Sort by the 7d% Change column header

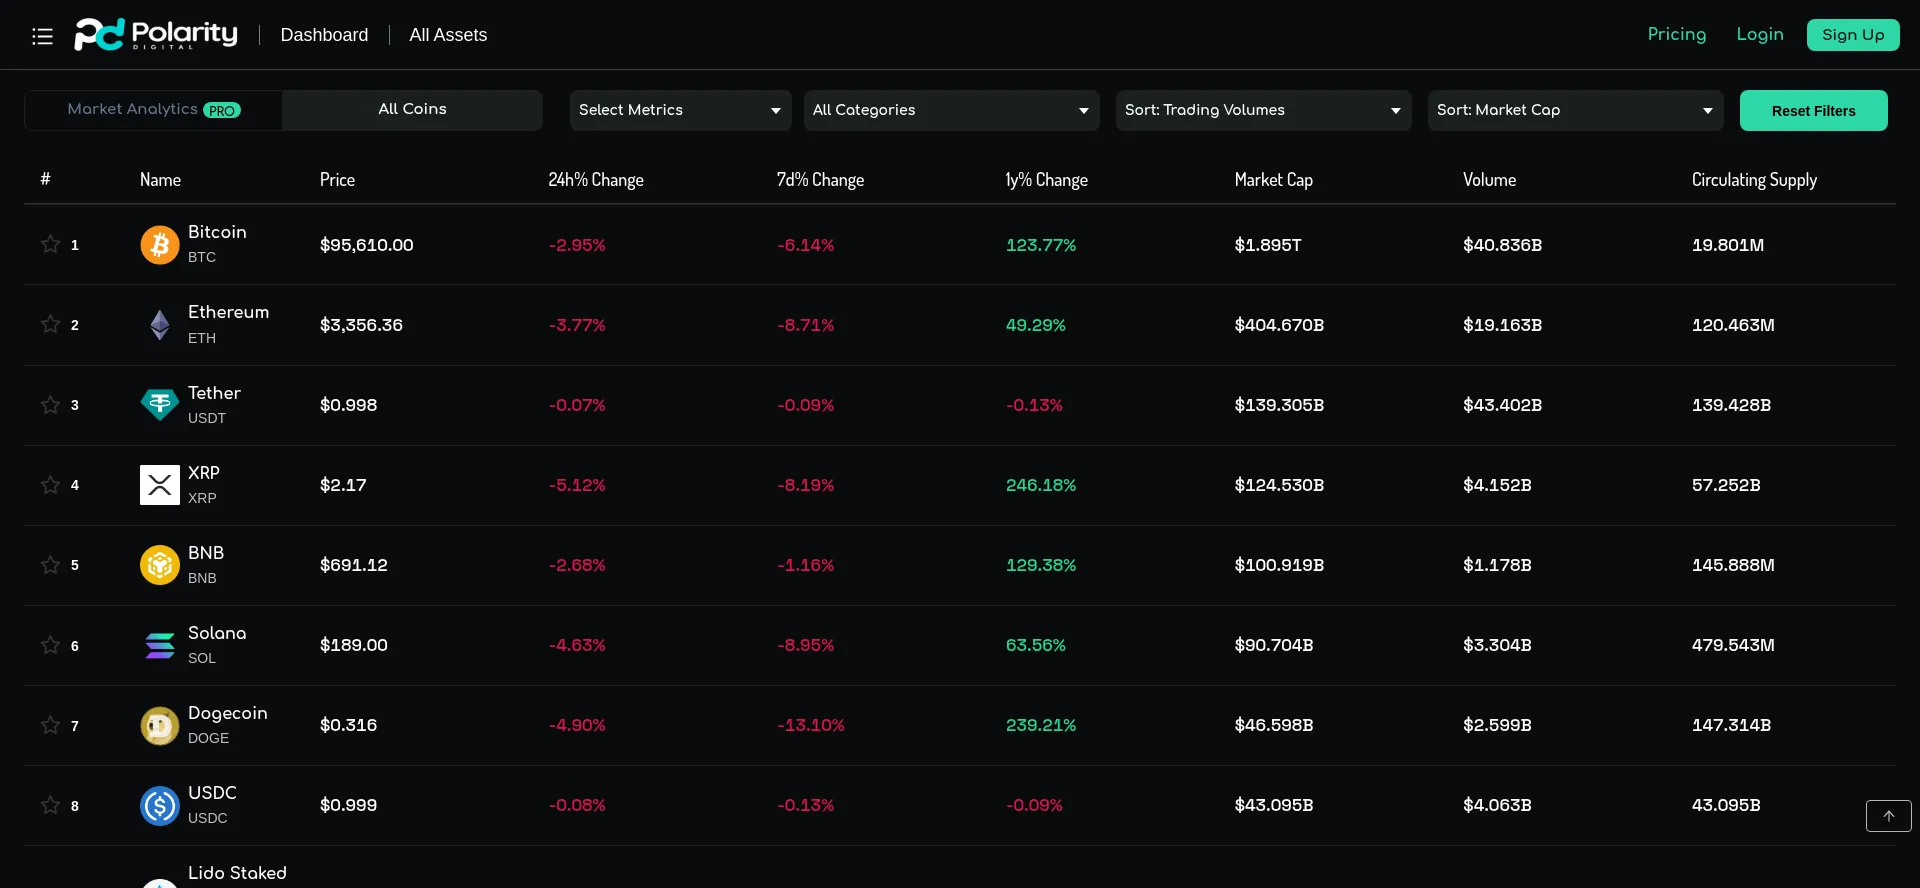pos(820,180)
